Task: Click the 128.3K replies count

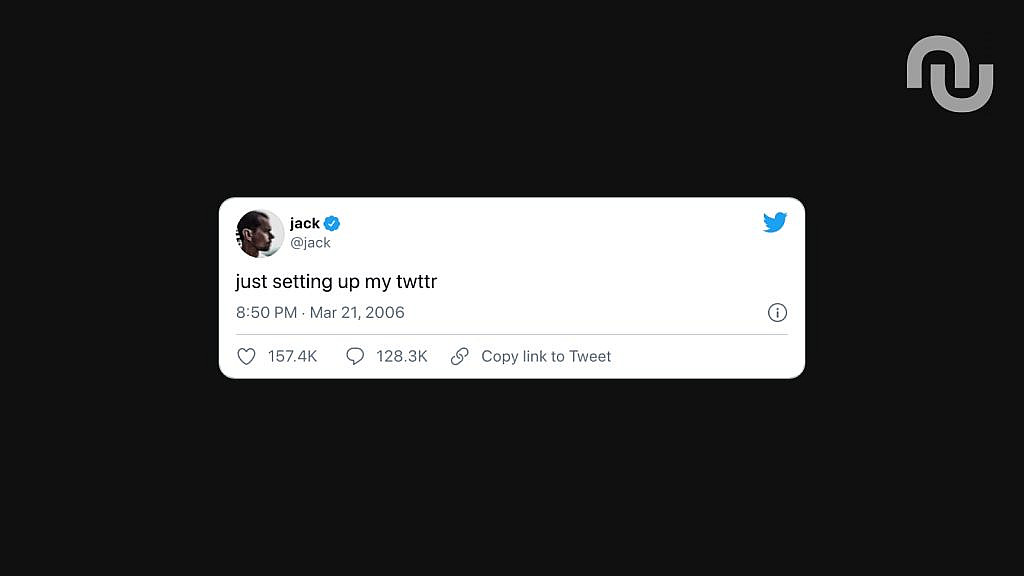Action: click(402, 356)
